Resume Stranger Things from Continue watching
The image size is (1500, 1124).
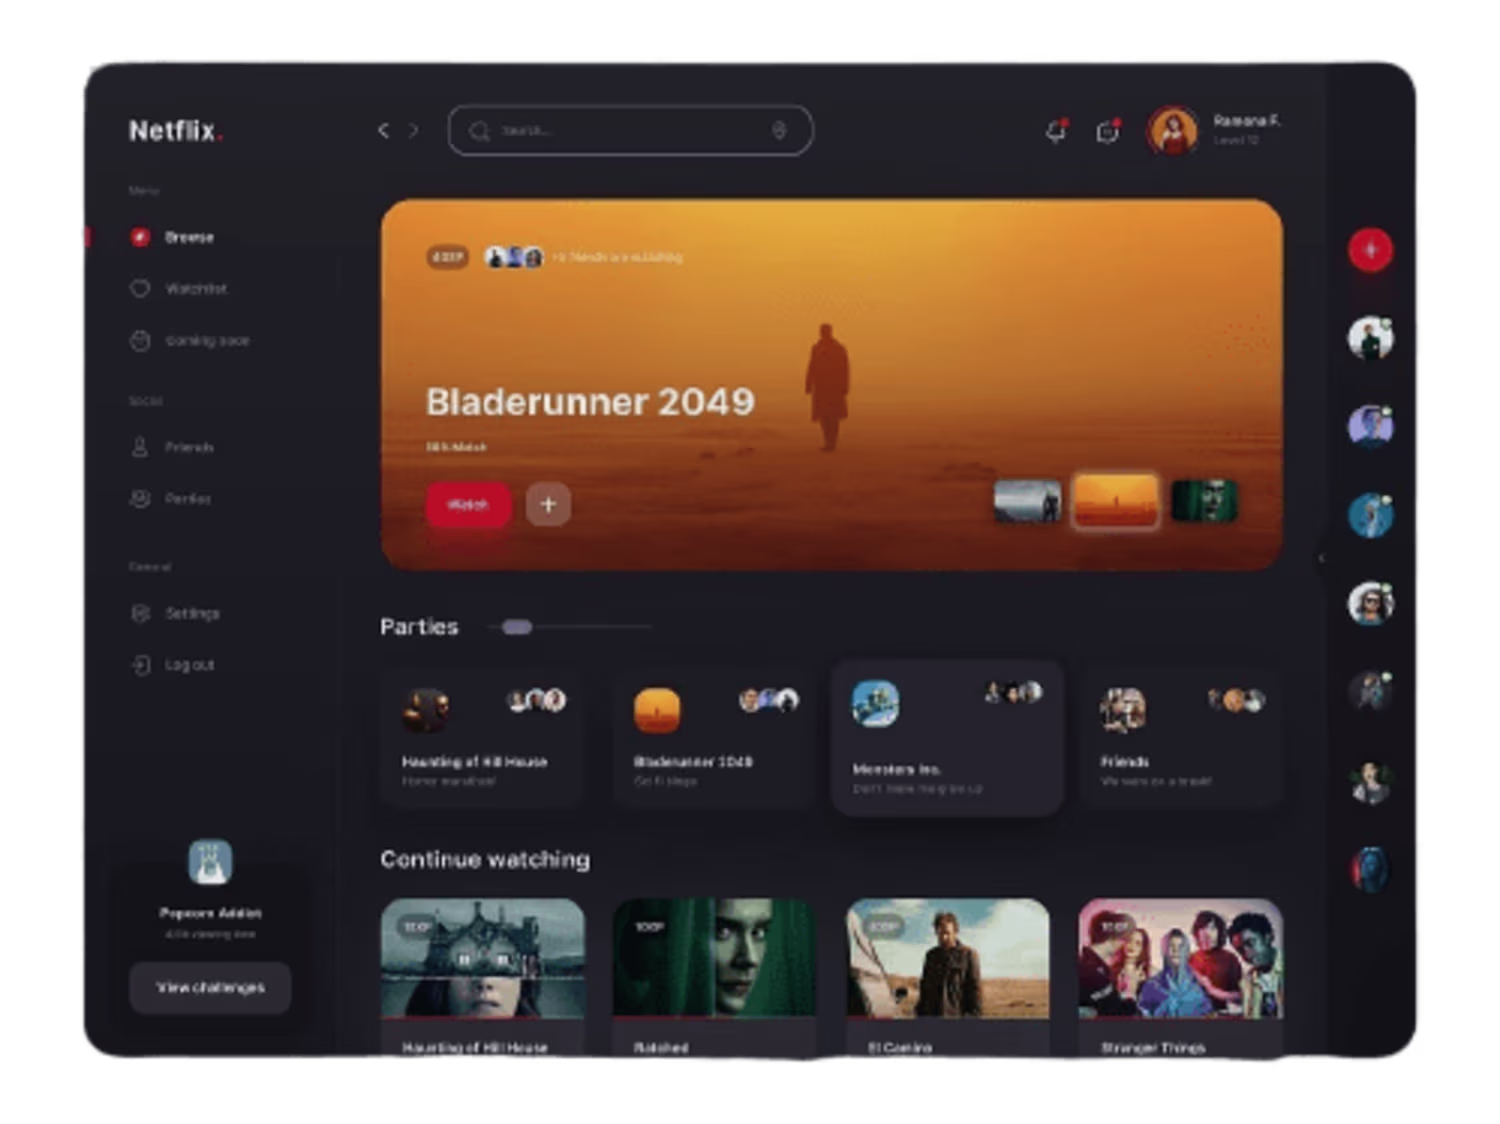click(1181, 978)
